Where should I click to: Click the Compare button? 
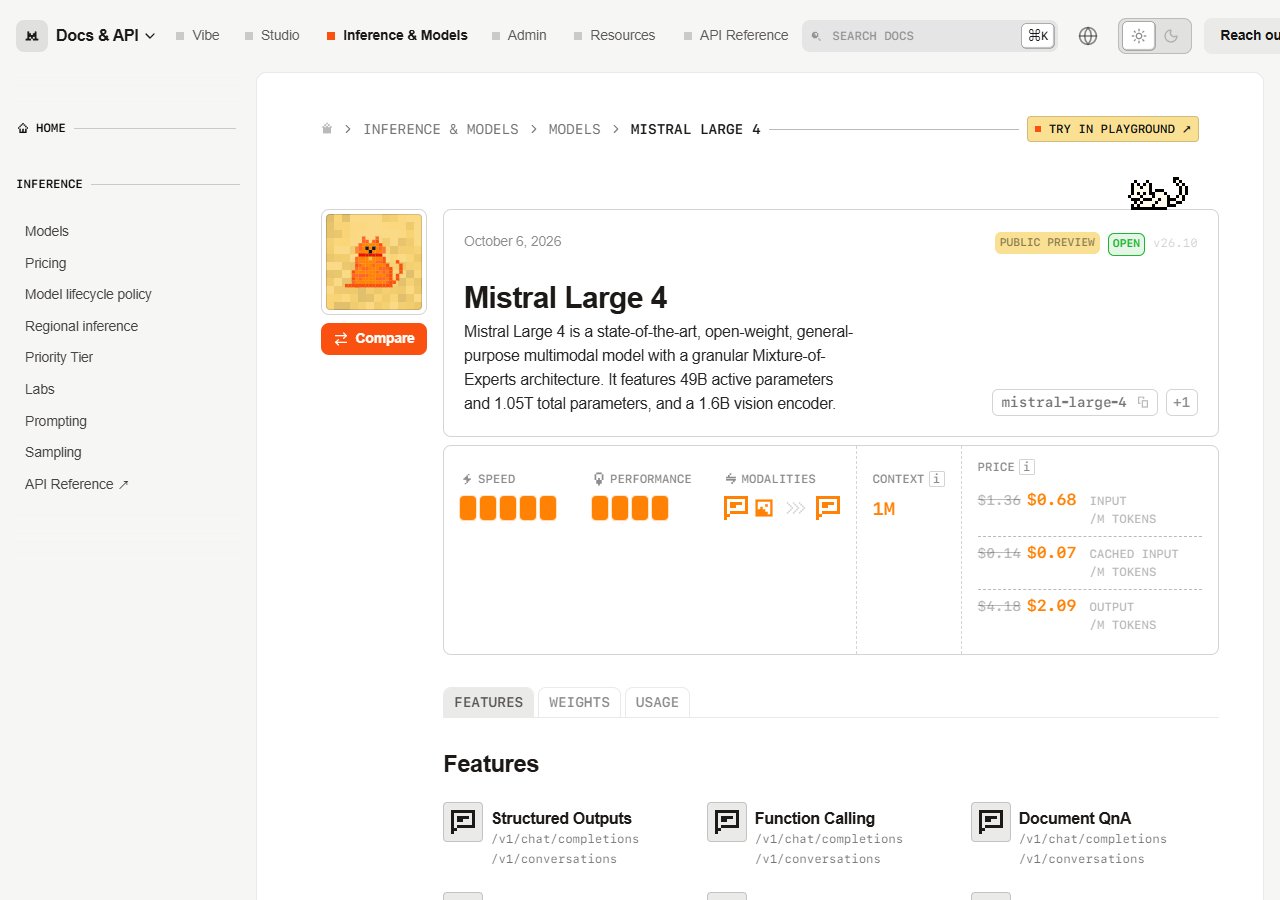[374, 339]
